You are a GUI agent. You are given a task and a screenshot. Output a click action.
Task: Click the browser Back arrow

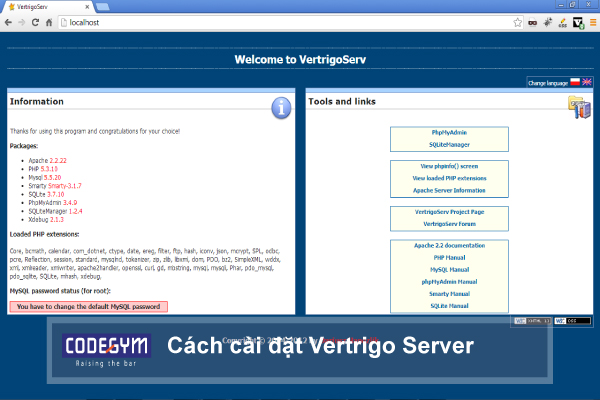point(8,23)
